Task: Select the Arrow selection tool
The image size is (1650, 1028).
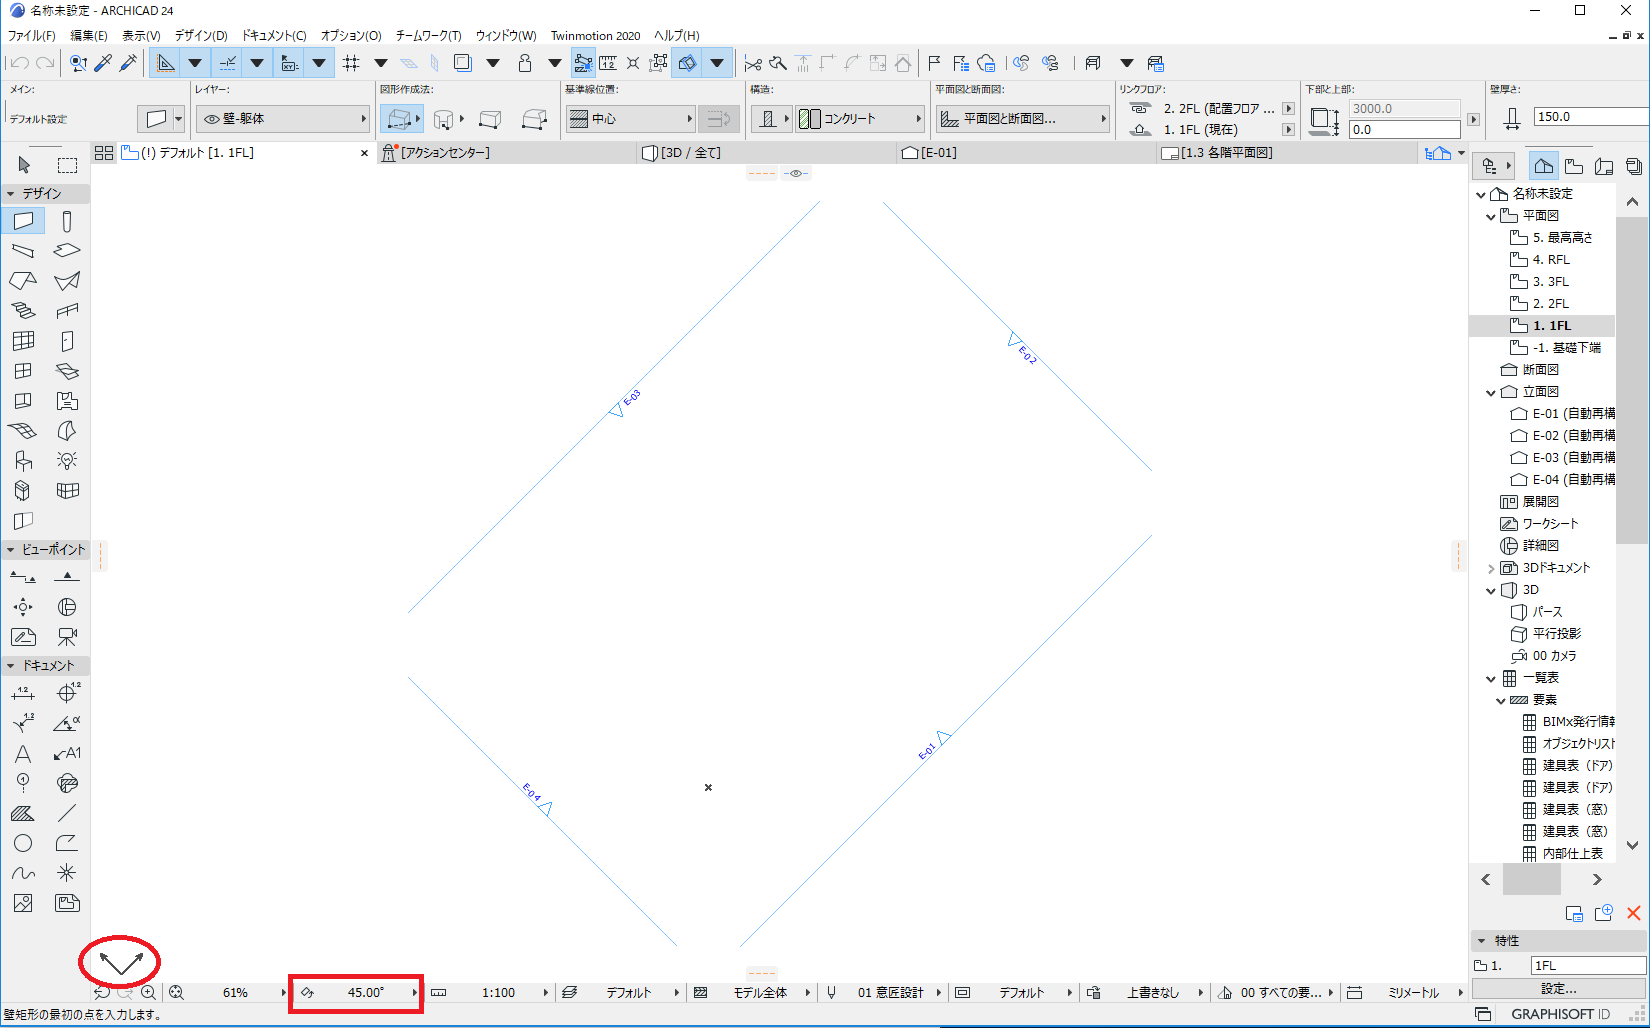Action: (24, 165)
